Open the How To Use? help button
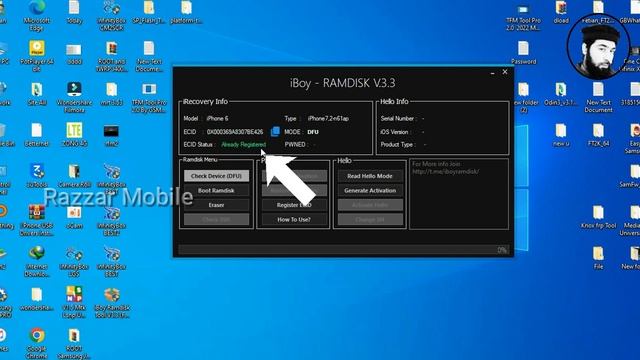 (x=294, y=220)
